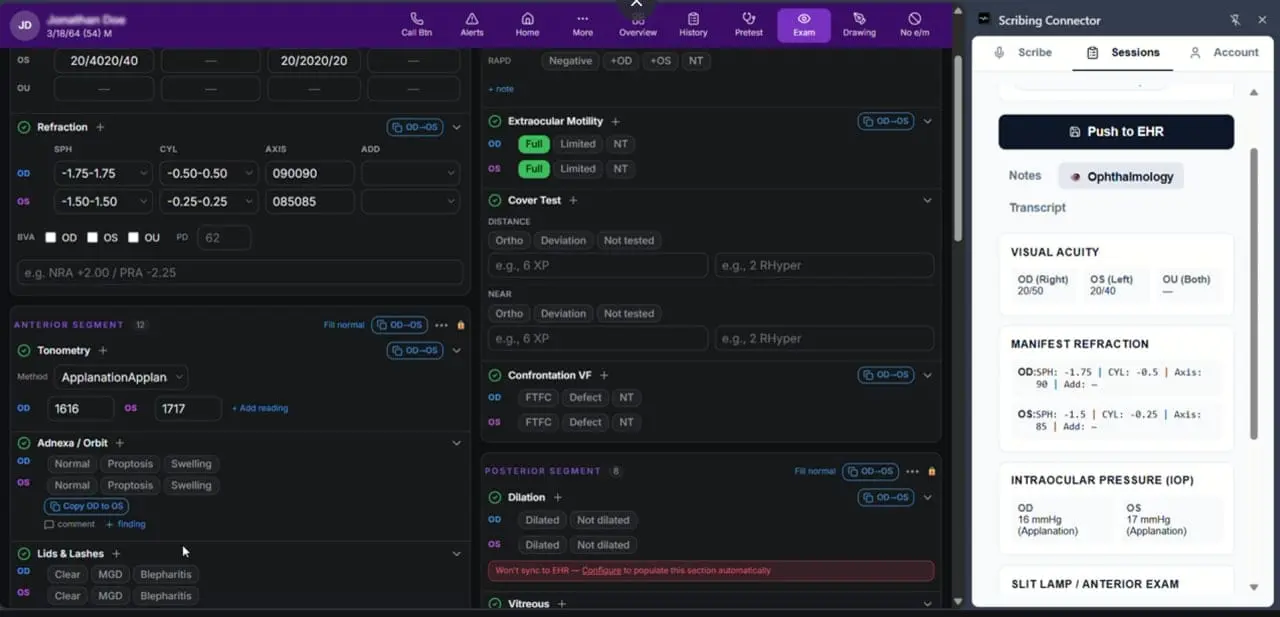
Task: Open the Configure link in sync warning
Action: (601, 570)
